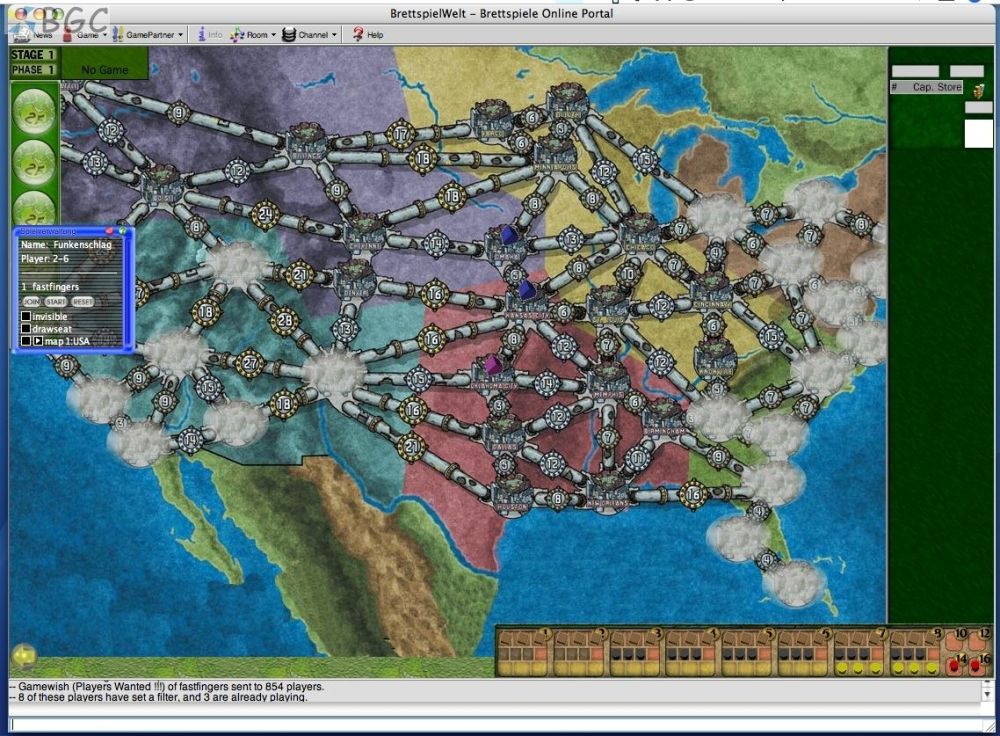1000x736 pixels.
Task: Click the connection cost token 27
Action: pos(249,364)
